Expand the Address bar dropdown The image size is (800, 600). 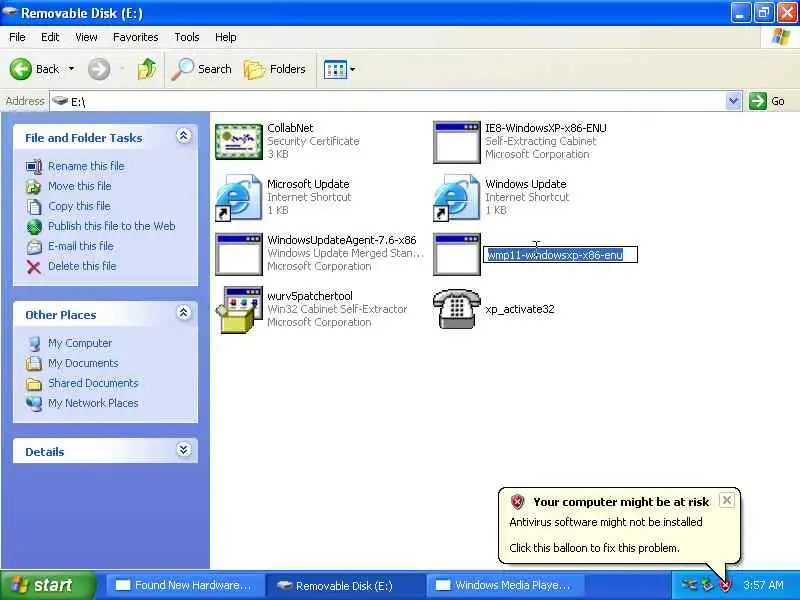click(x=733, y=101)
